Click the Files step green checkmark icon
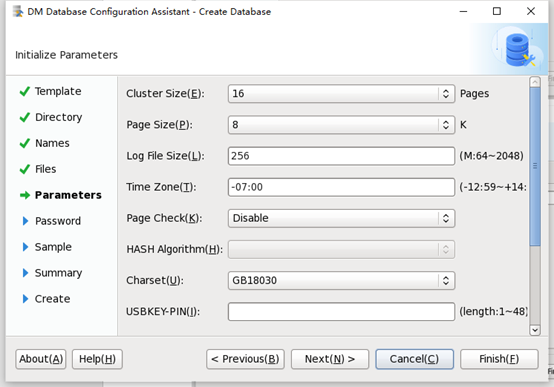Viewport: 554px width, 387px height. tap(25, 169)
